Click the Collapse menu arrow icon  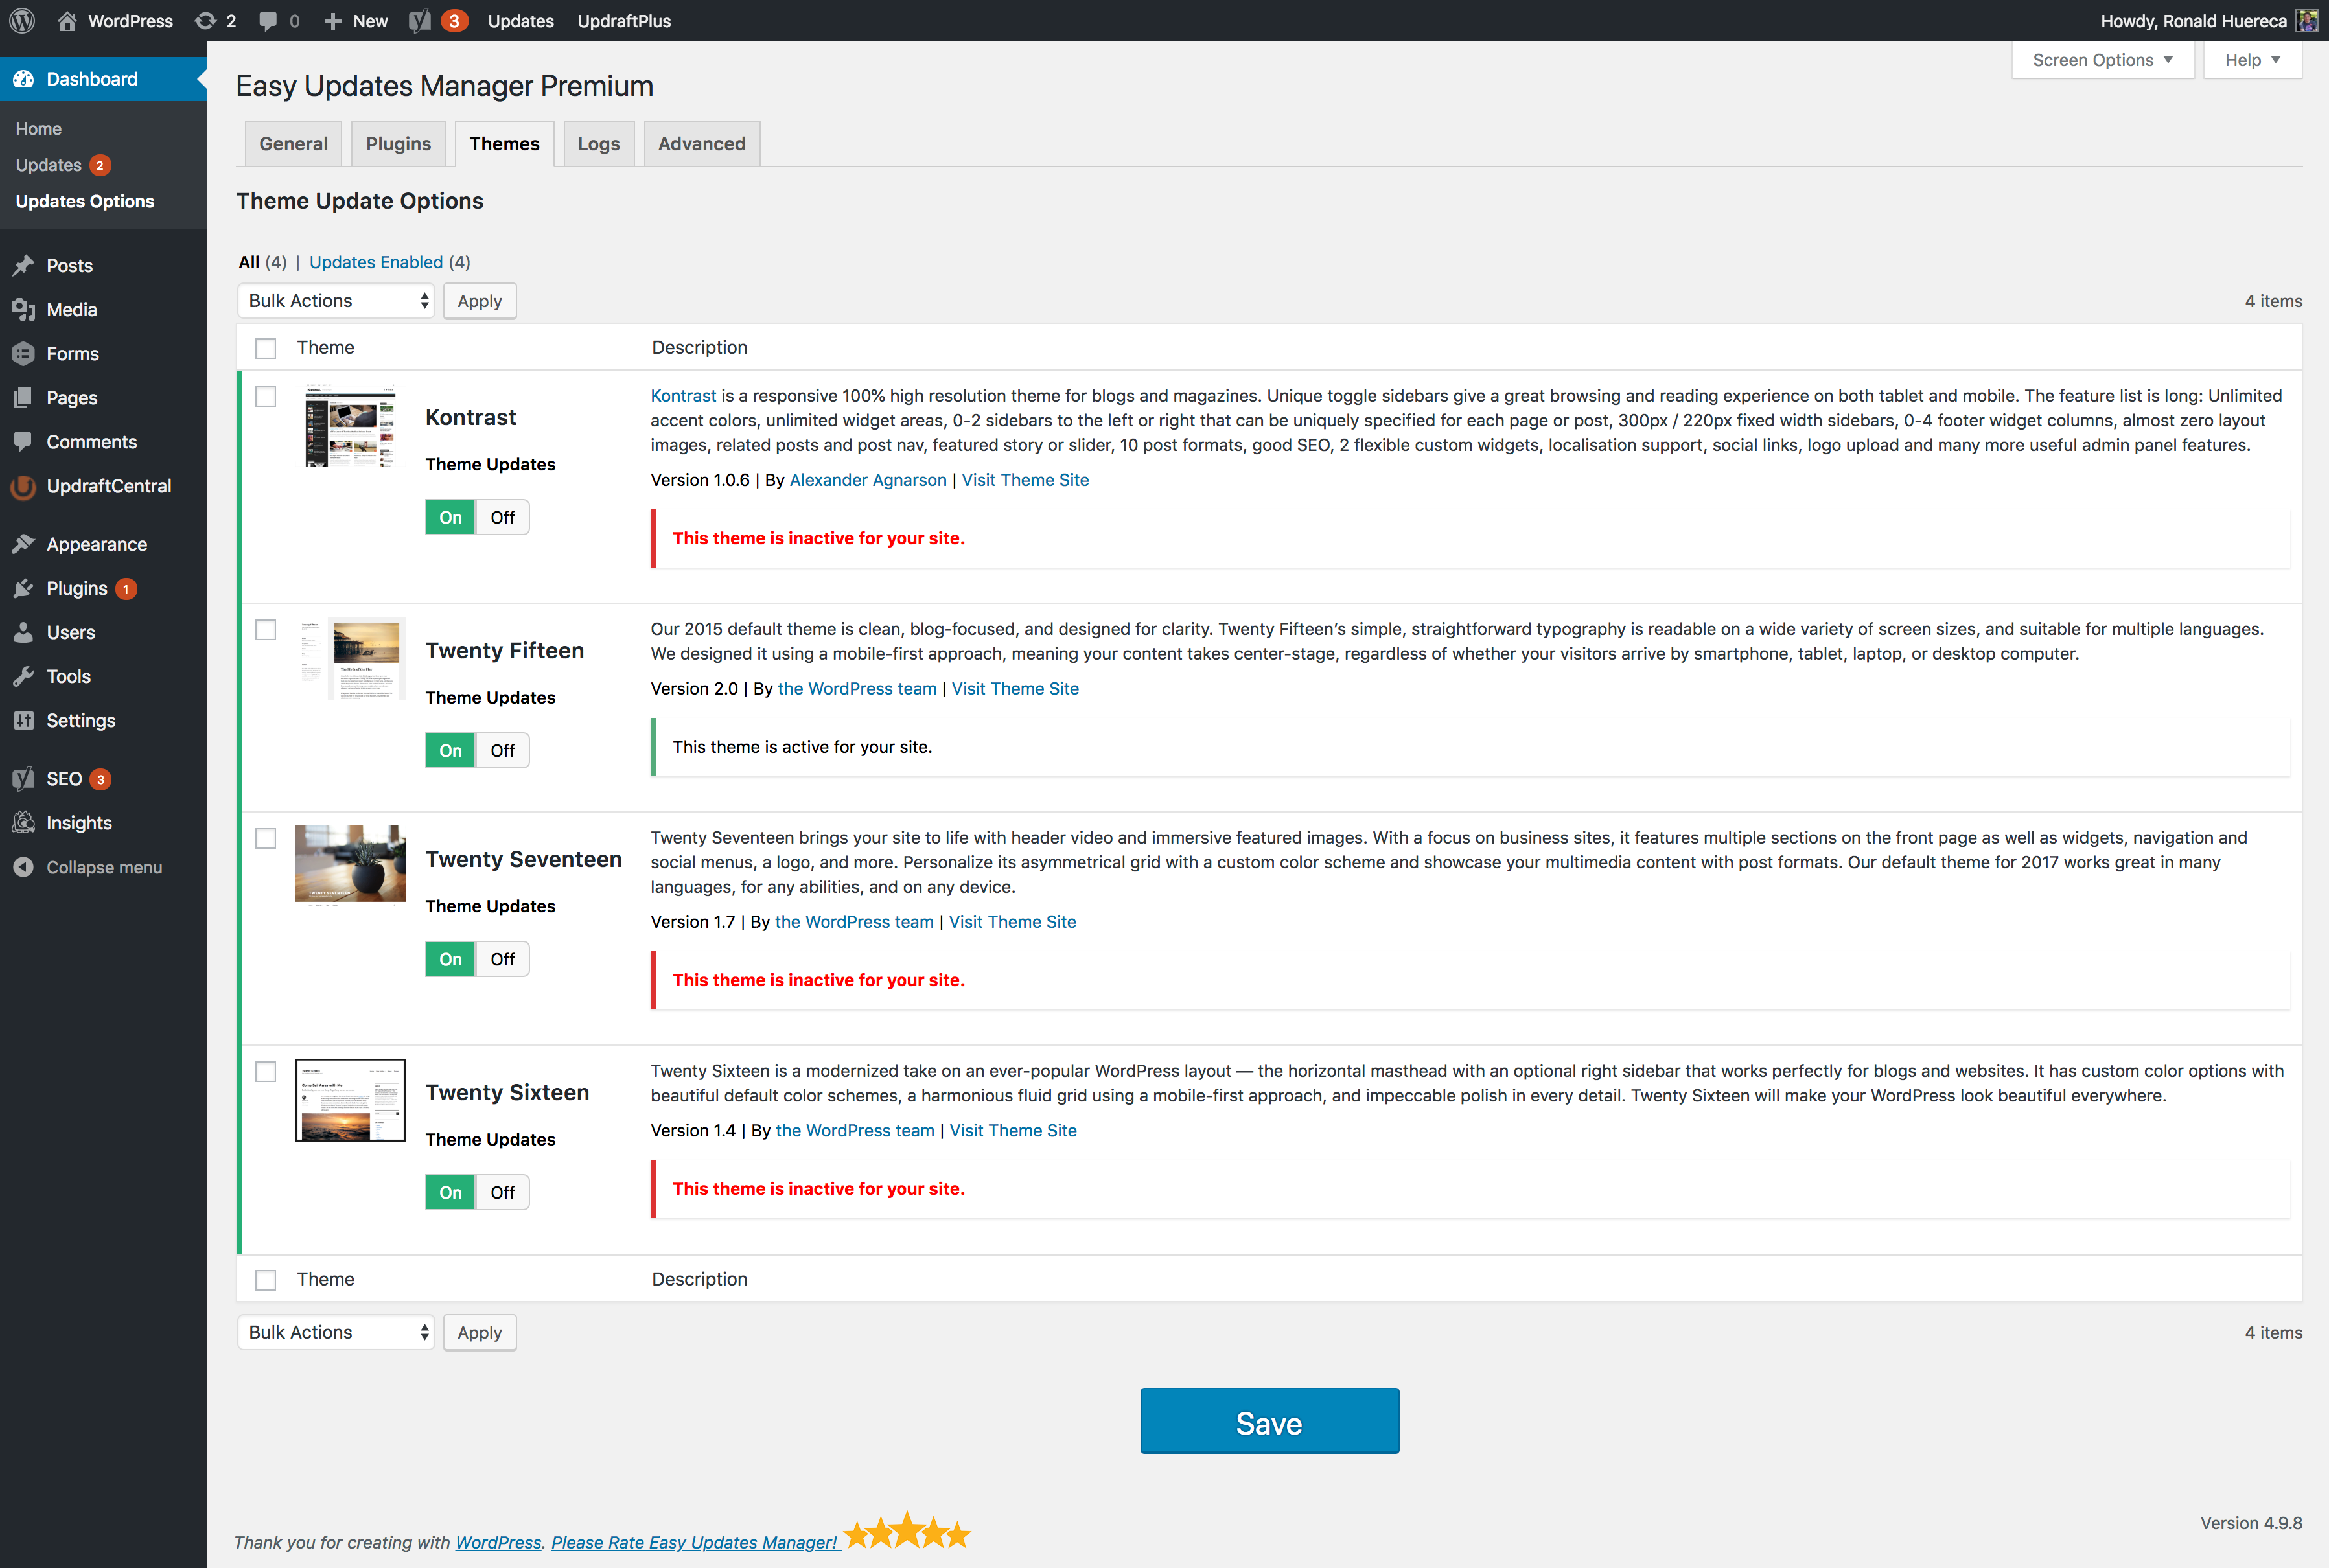(24, 867)
